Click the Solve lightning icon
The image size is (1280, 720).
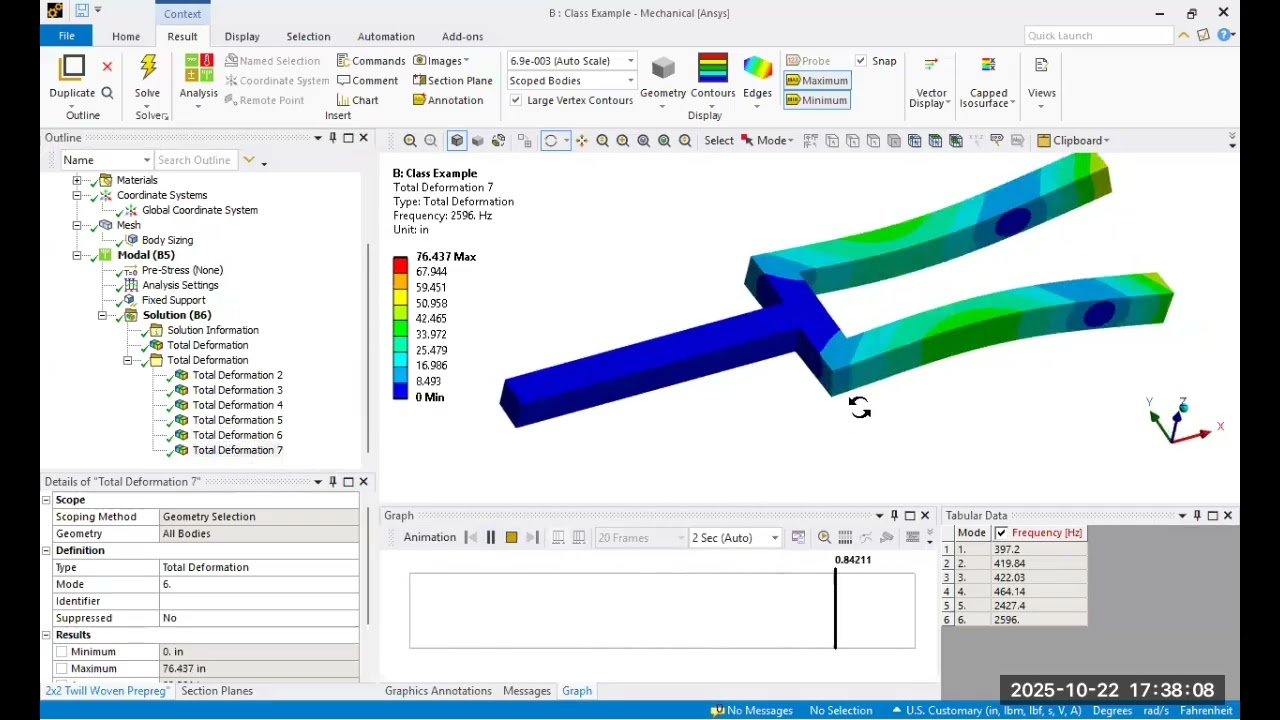click(x=148, y=68)
